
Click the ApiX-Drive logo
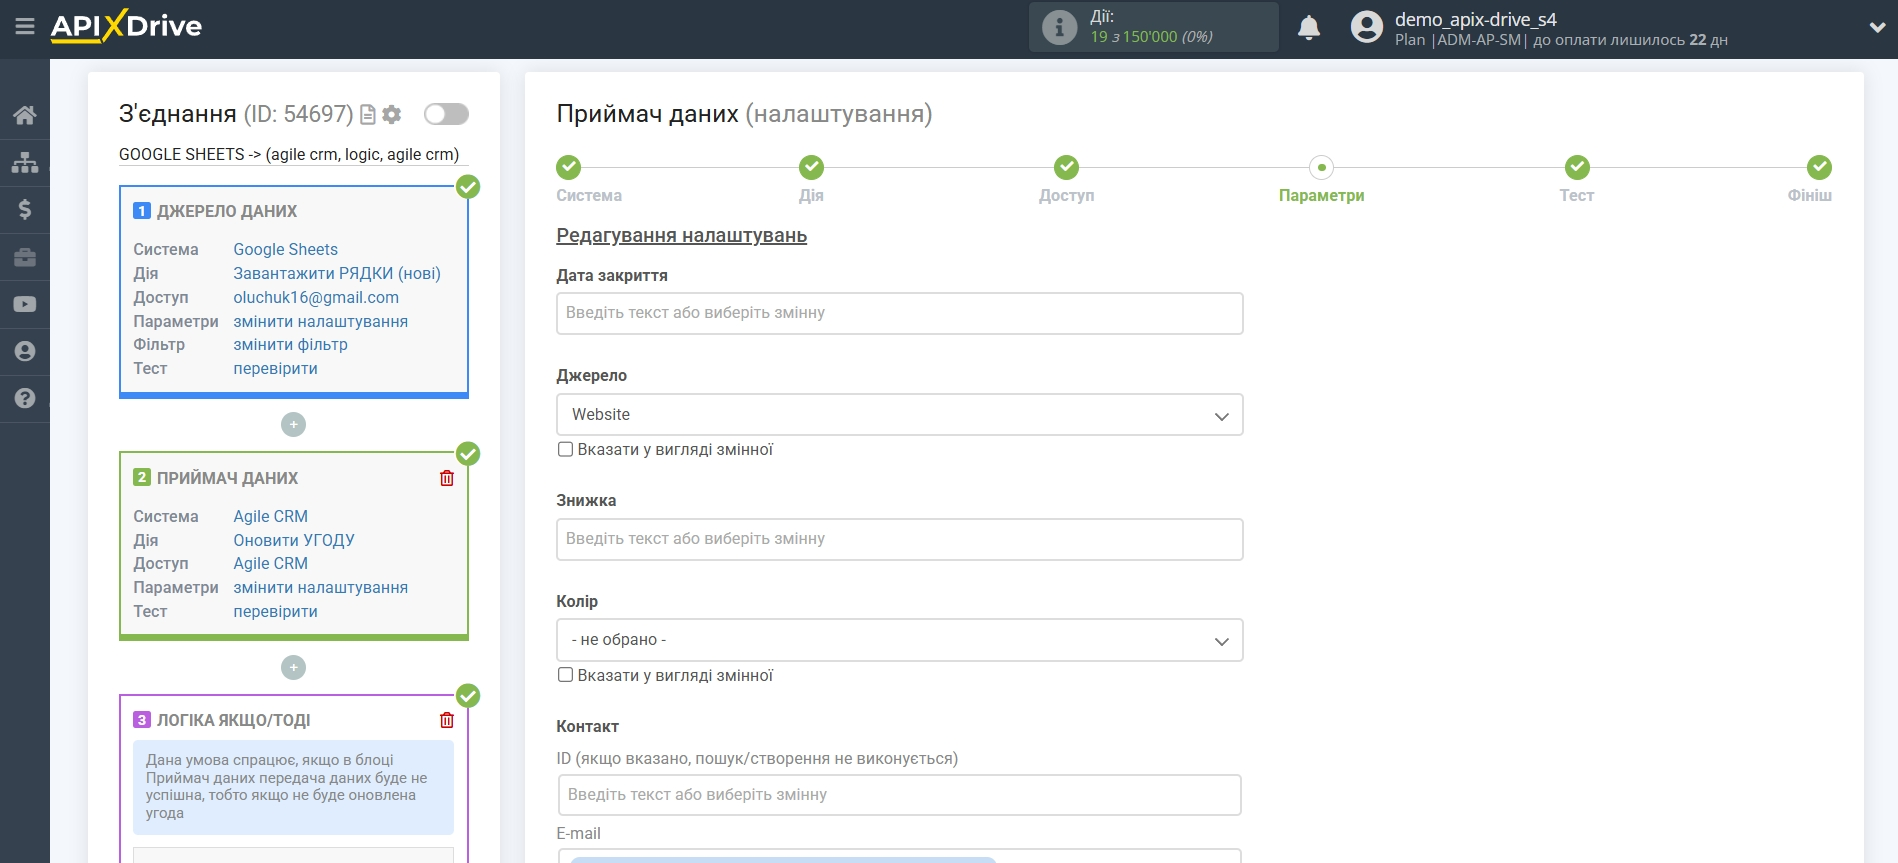tap(126, 26)
